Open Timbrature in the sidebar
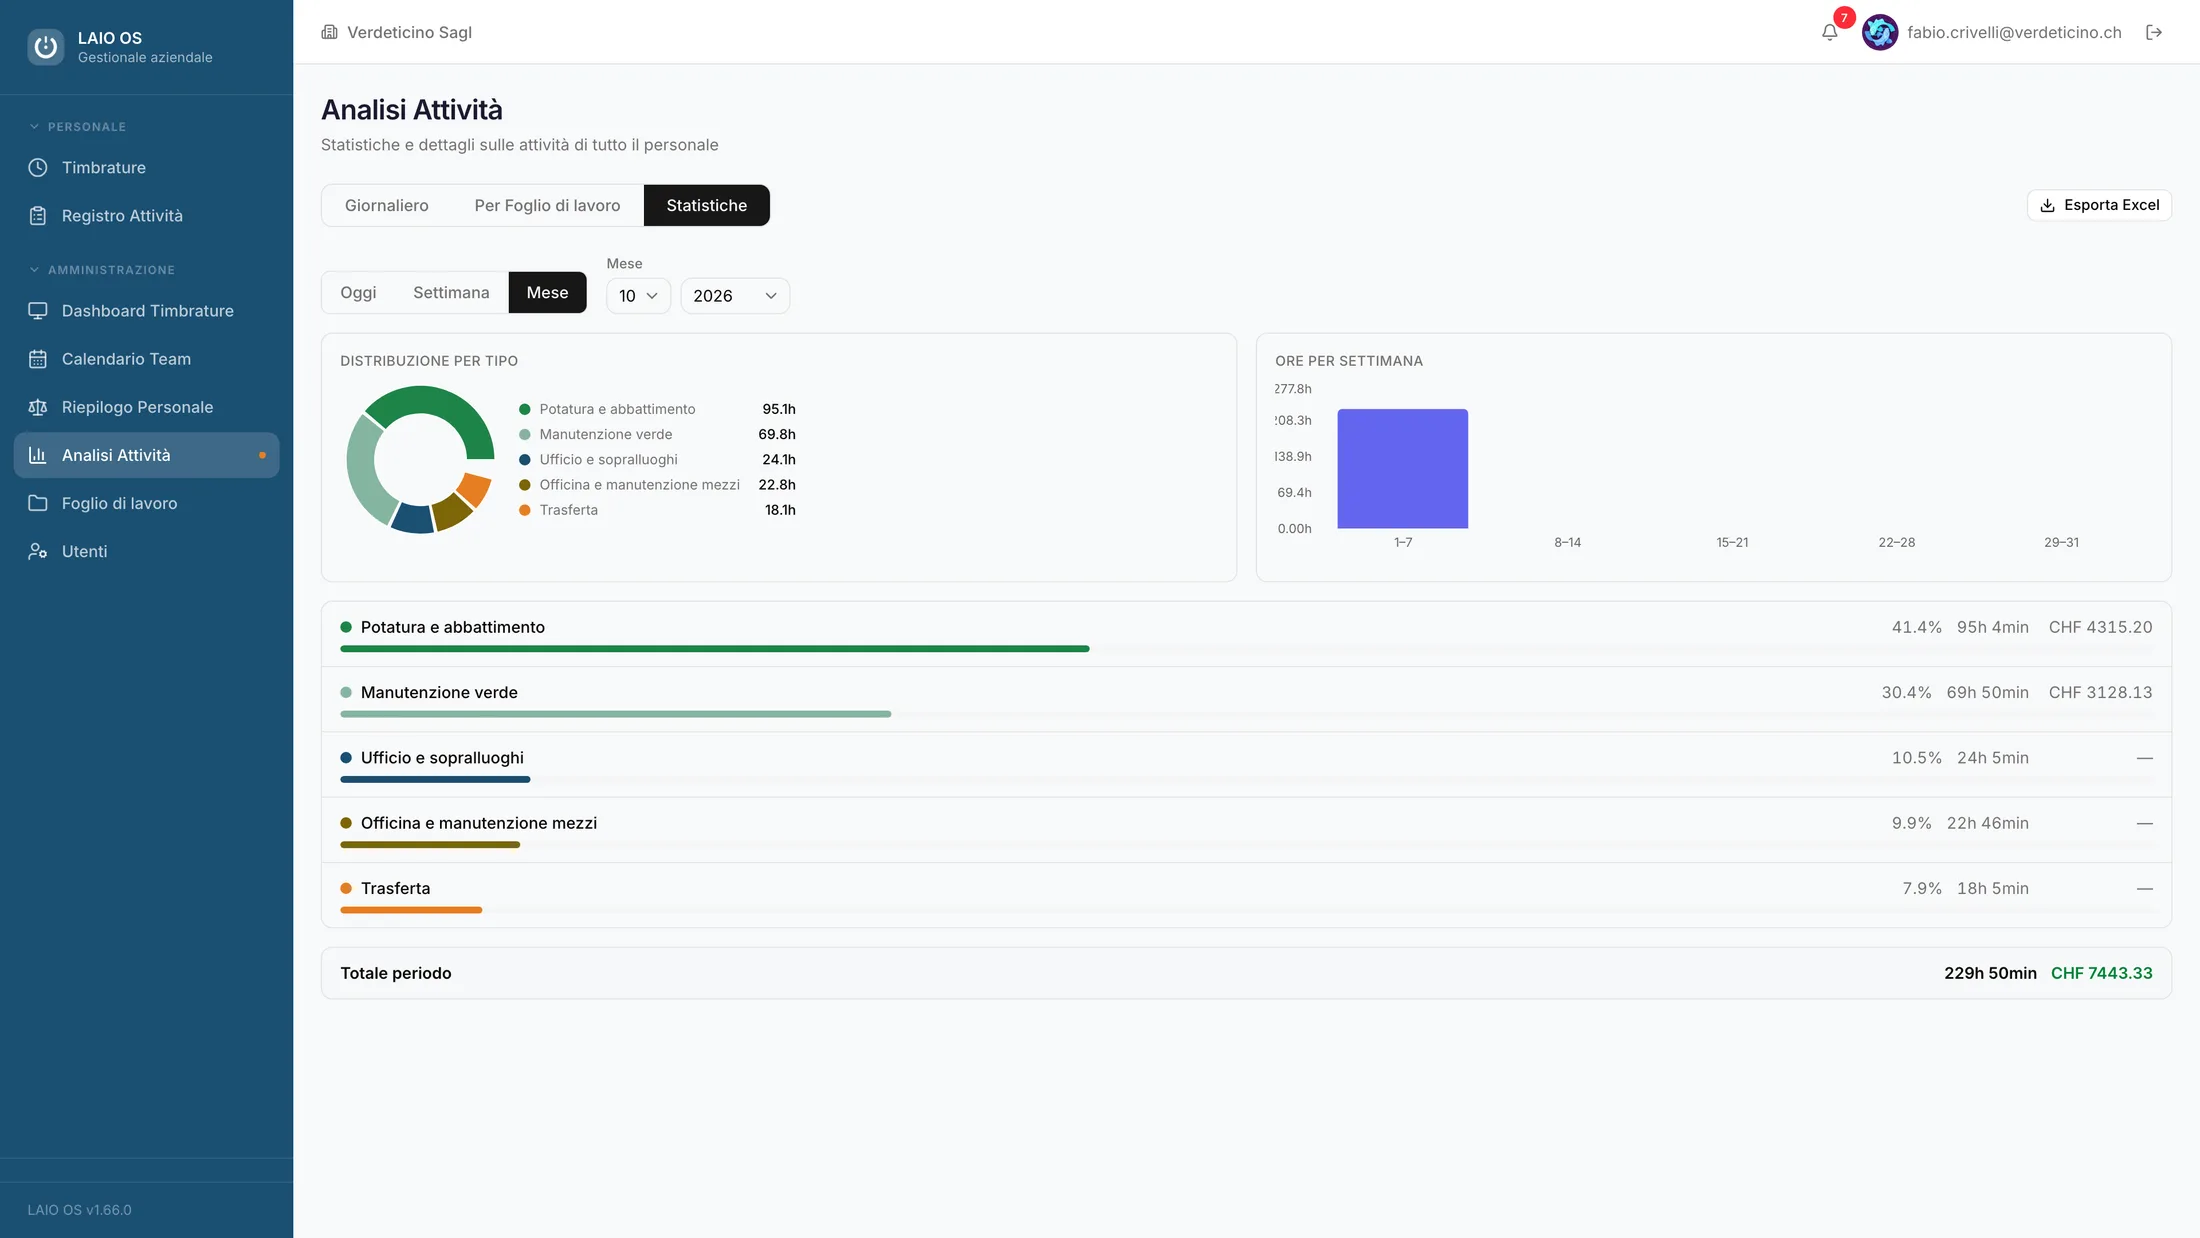Image resolution: width=2200 pixels, height=1238 pixels. tap(146, 168)
